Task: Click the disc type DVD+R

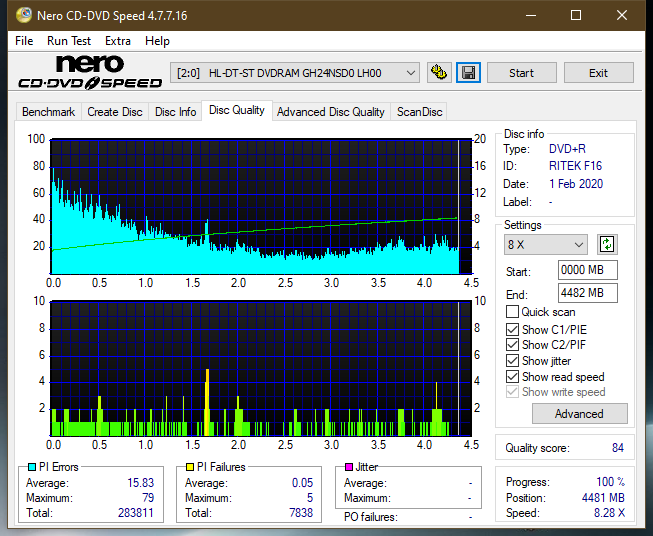Action: coord(567,149)
